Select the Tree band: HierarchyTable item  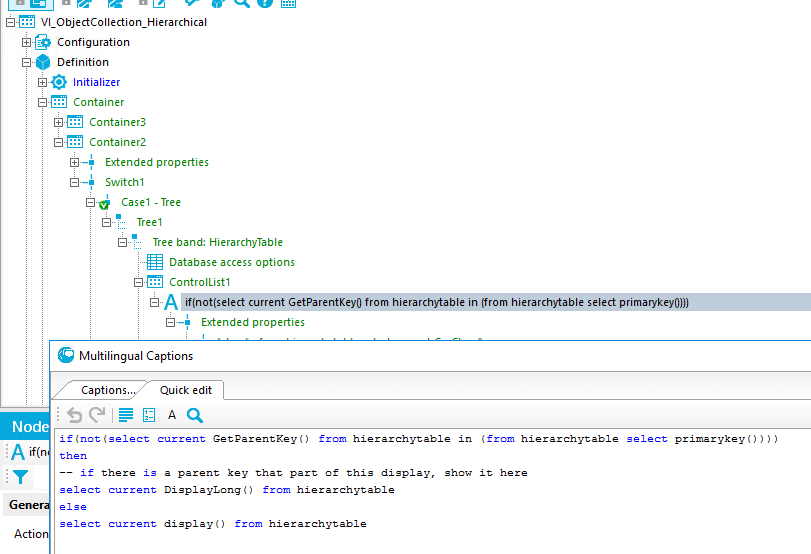(217, 242)
